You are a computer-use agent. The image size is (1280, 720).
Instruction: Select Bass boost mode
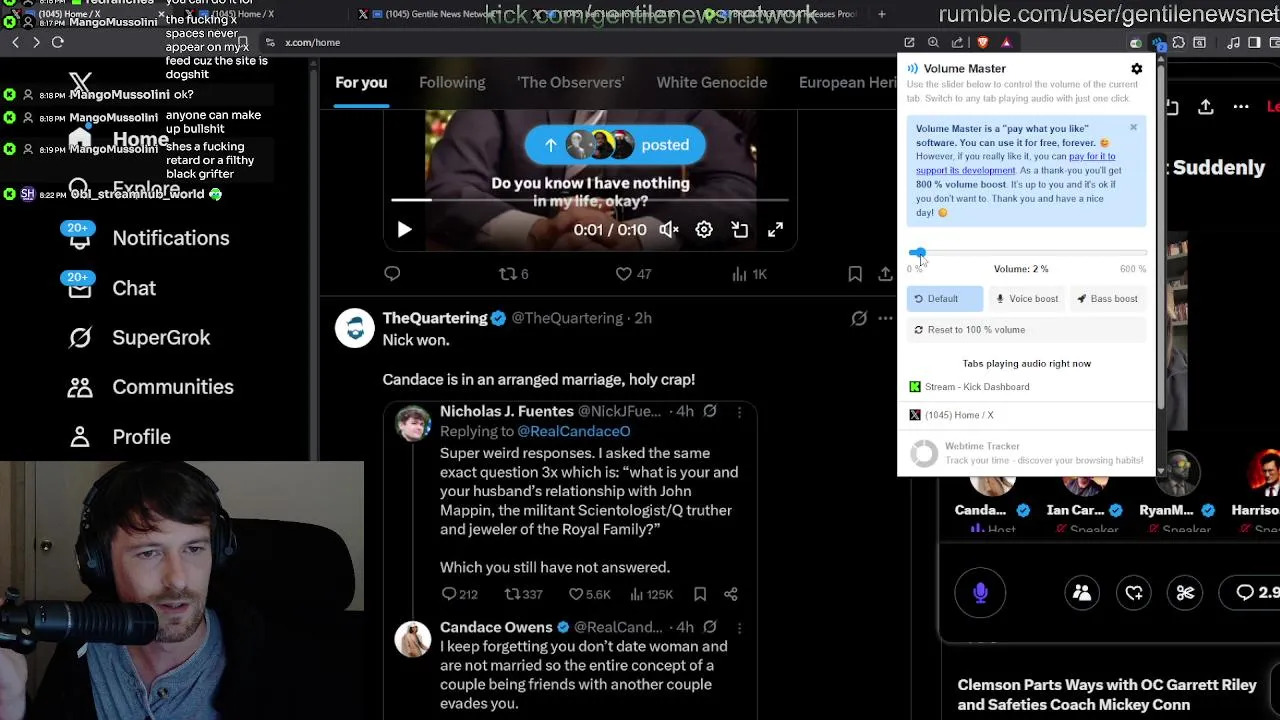coord(1107,299)
